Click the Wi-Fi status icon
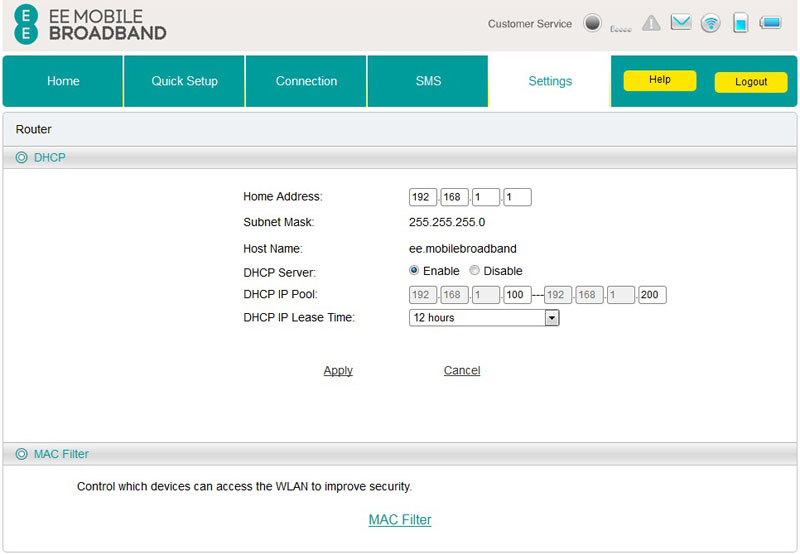 [710, 23]
